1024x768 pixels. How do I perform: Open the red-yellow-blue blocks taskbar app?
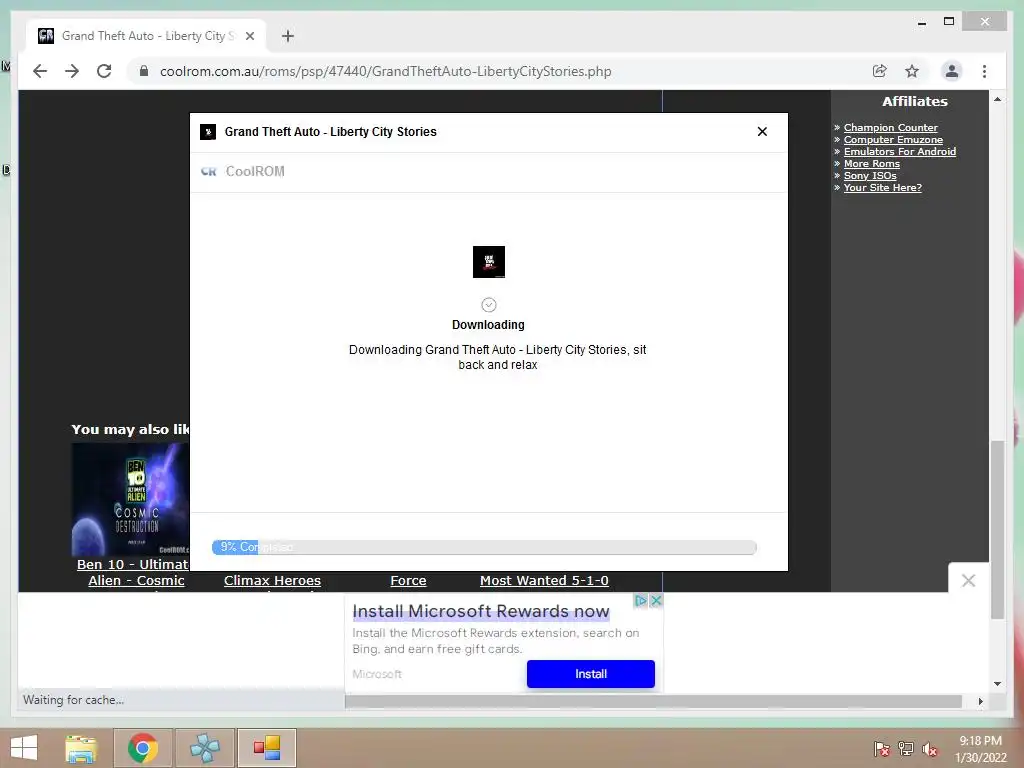click(x=266, y=748)
